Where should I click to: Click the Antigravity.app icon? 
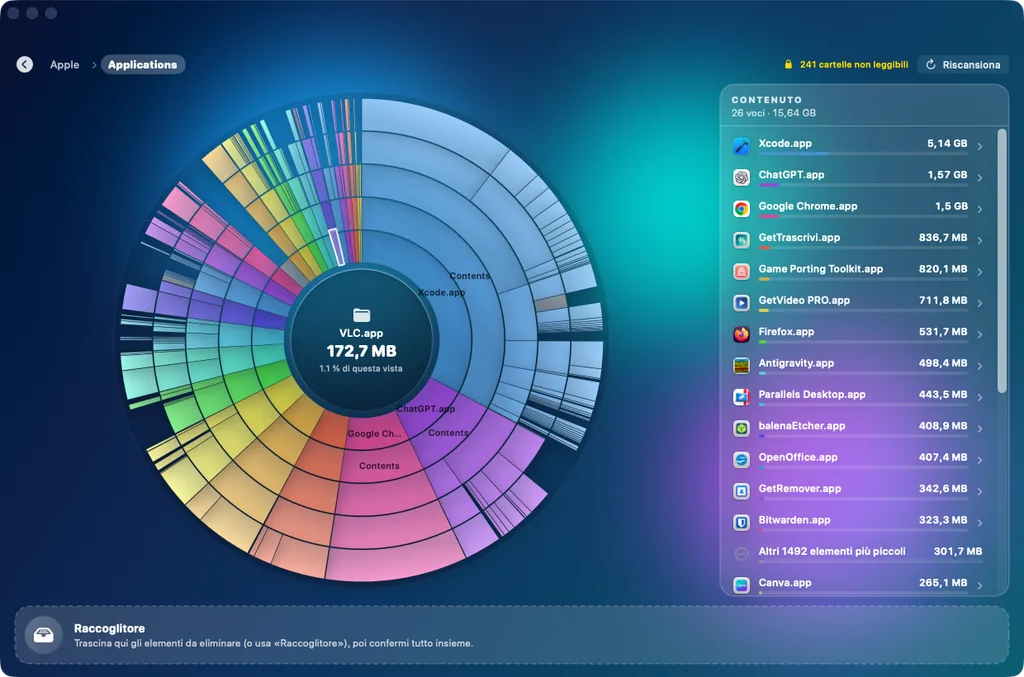coord(741,365)
